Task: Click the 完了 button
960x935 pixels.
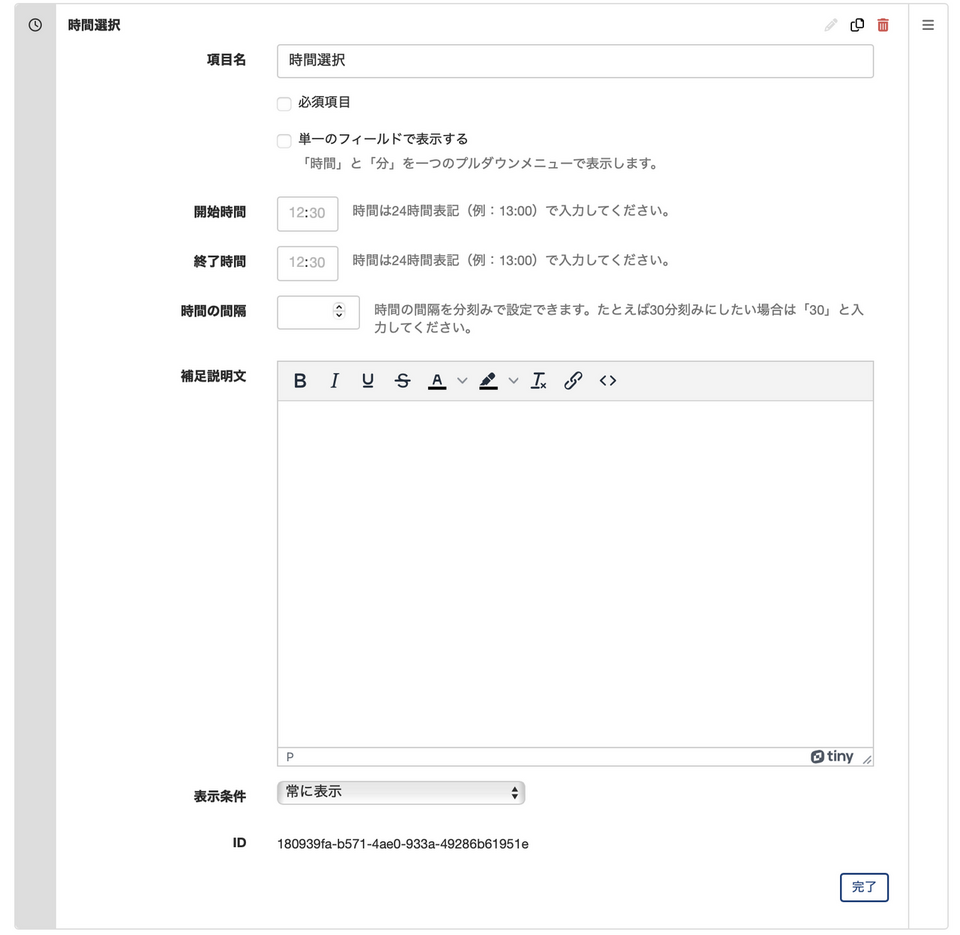Action: pyautogui.click(x=864, y=887)
